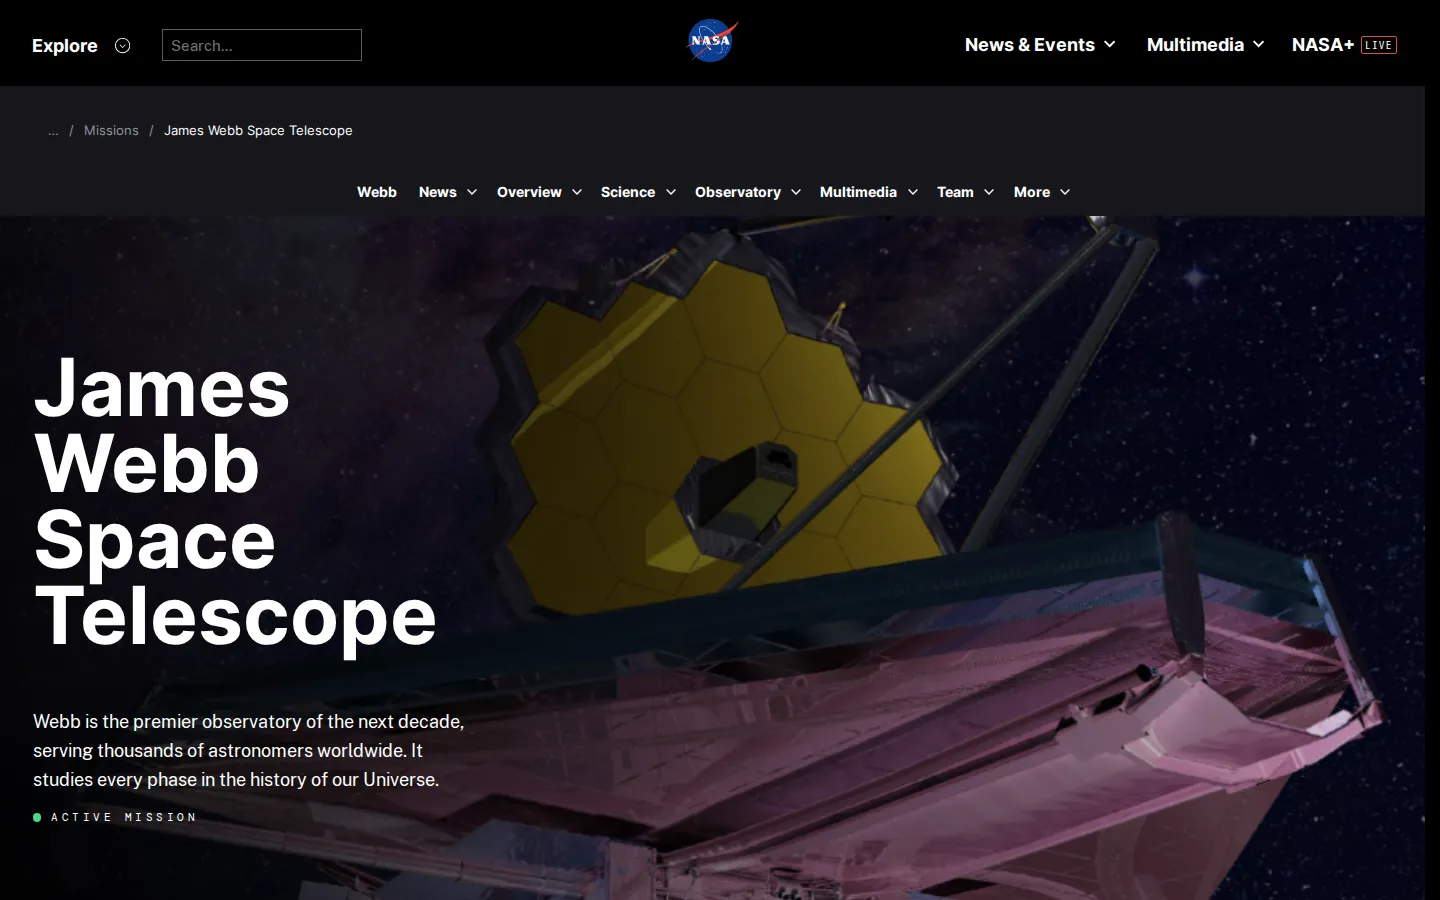Viewport: 1440px width, 900px height.
Task: Click the green Active Mission status dot
Action: pyautogui.click(x=37, y=817)
